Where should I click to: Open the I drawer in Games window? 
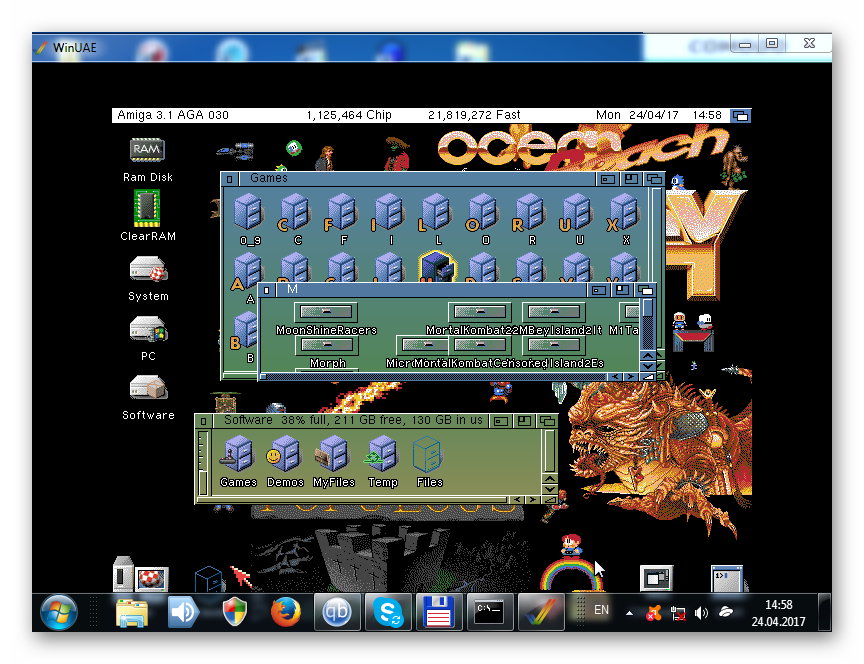[387, 213]
